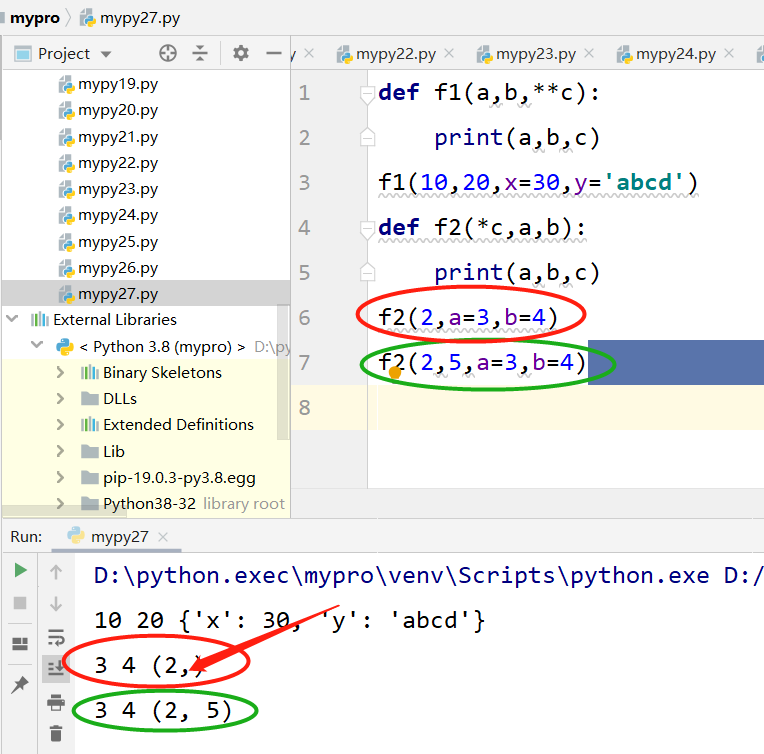The width and height of the screenshot is (764, 754).
Task: Fold the f2 function at line 4
Action: pyautogui.click(x=367, y=230)
